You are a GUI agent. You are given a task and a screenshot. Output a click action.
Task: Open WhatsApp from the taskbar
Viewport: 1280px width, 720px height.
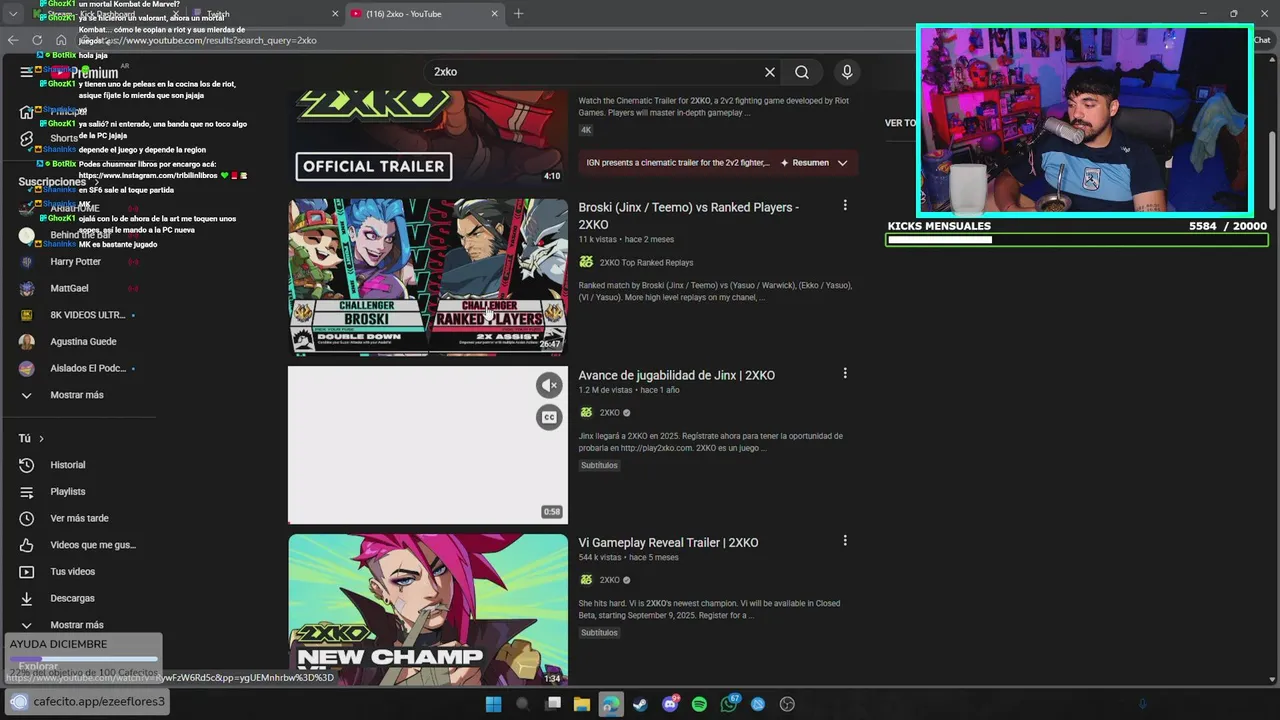729,704
